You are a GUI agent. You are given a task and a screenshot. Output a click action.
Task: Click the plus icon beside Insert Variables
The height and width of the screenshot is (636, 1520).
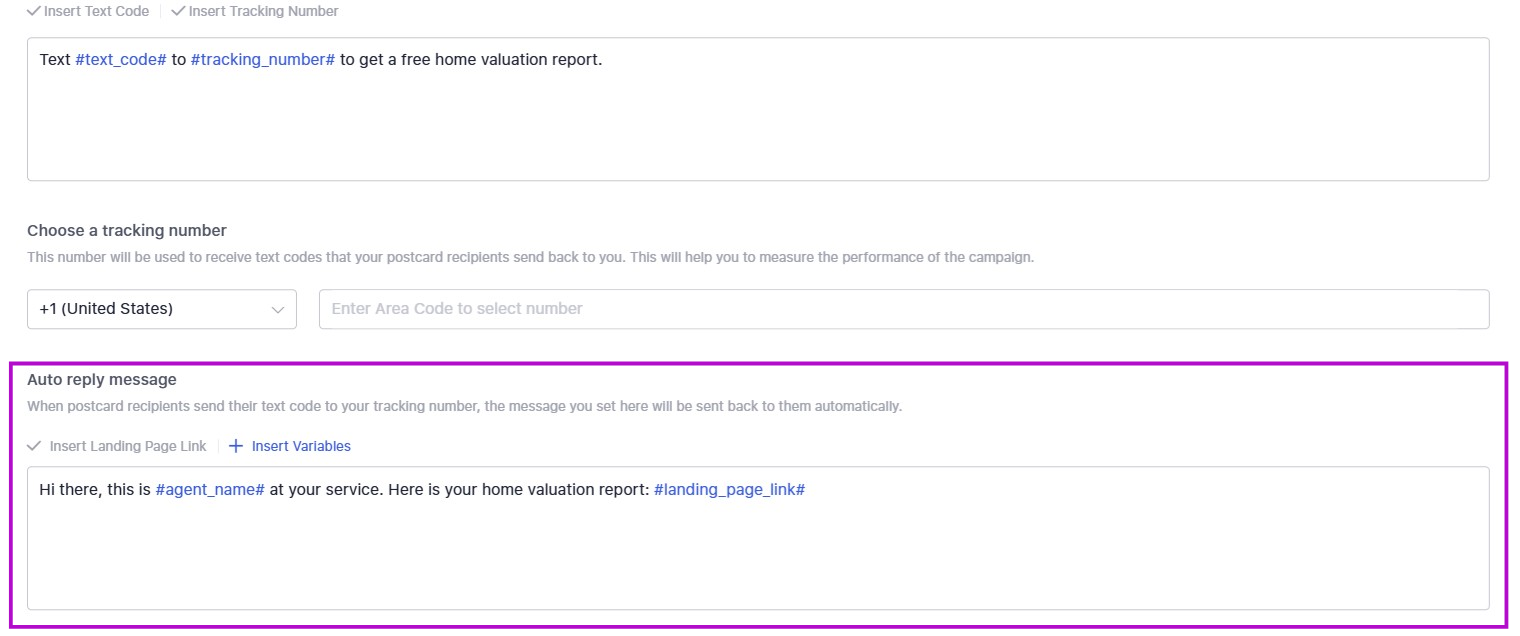click(236, 446)
